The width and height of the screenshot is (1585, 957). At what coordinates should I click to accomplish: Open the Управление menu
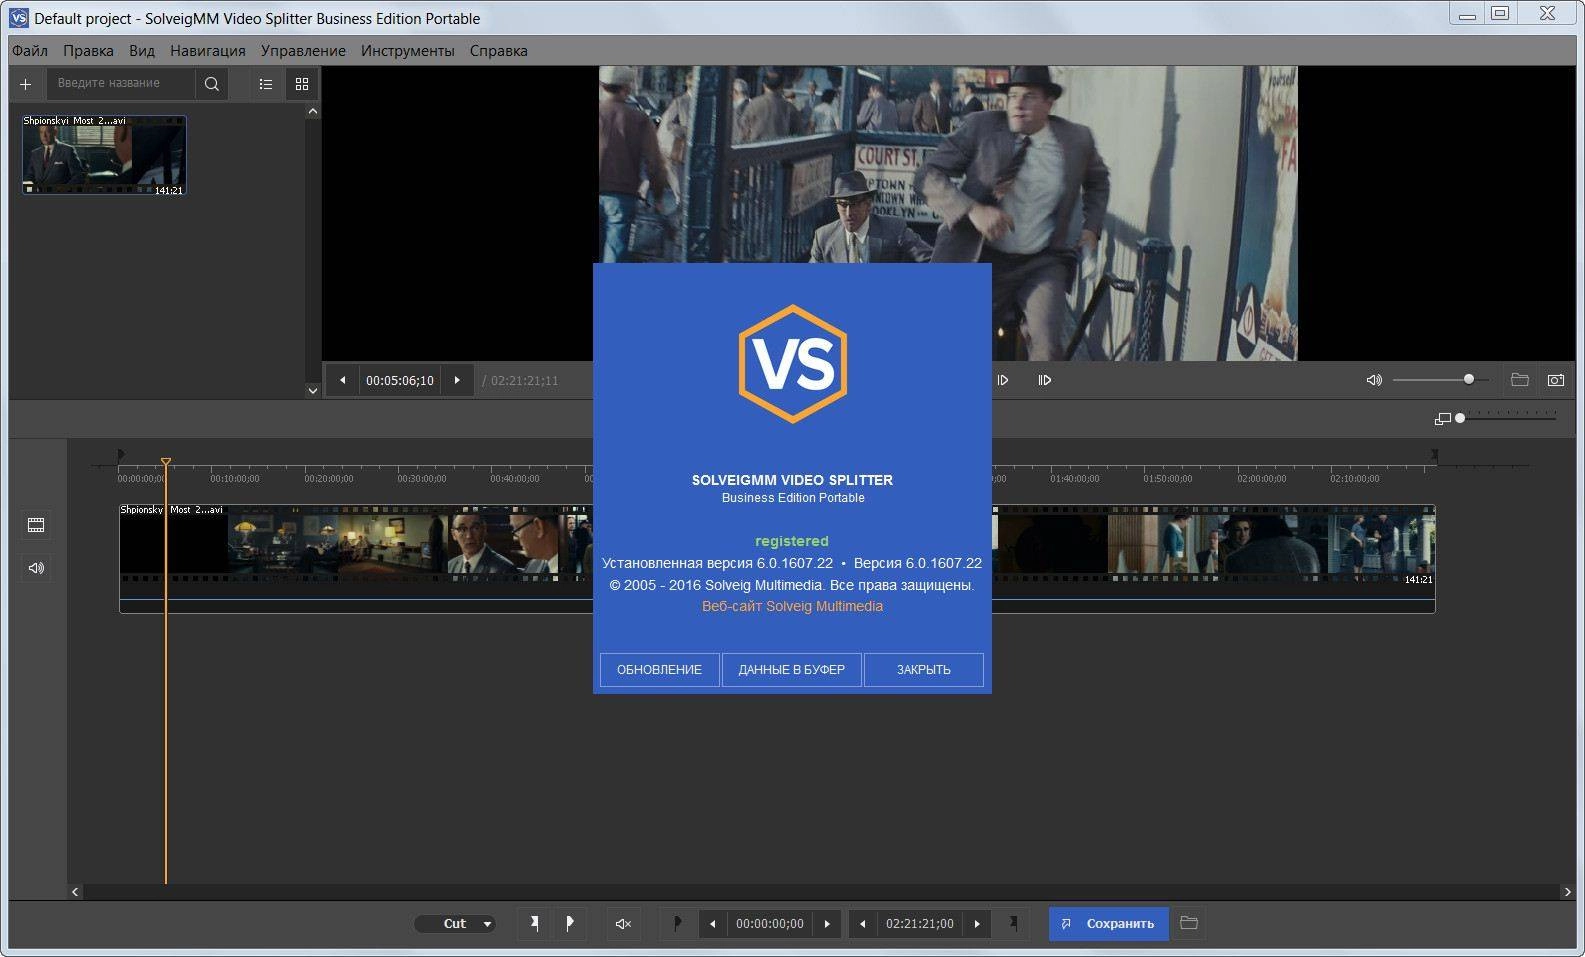click(303, 51)
